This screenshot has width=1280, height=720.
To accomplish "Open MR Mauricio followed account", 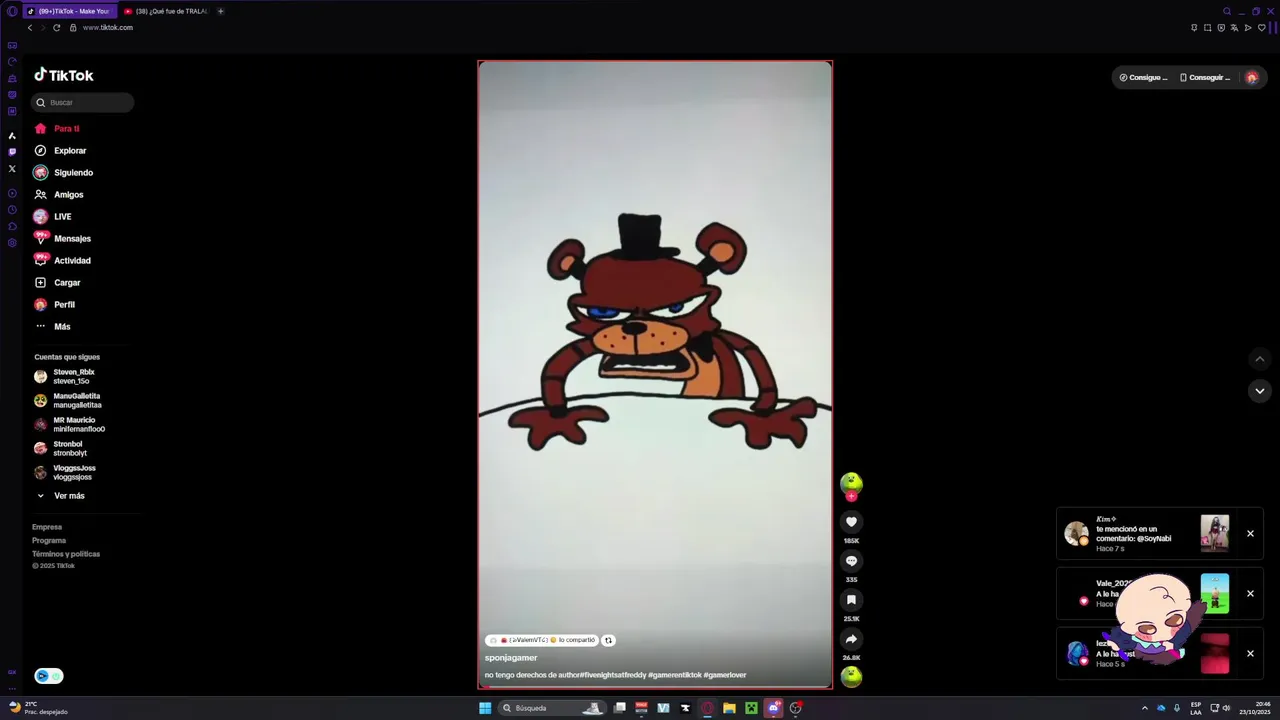I will (x=69, y=424).
